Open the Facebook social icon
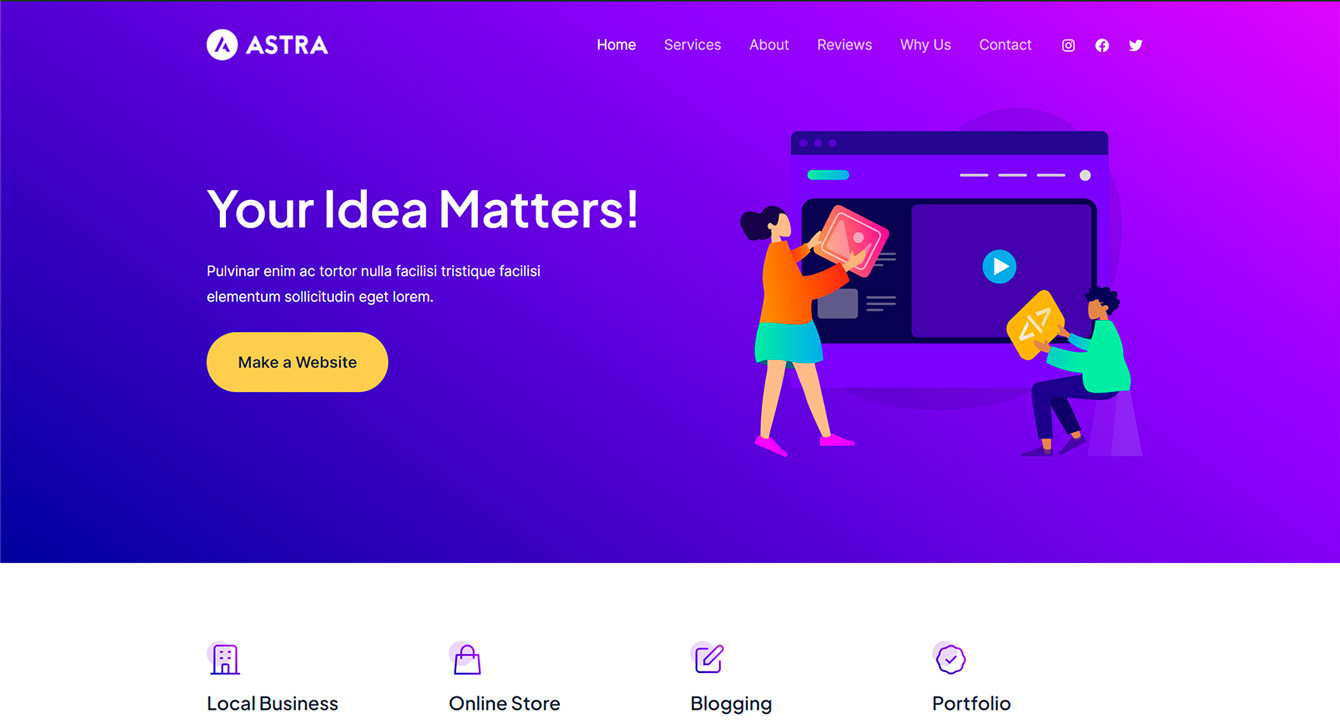The width and height of the screenshot is (1340, 726). point(1102,45)
